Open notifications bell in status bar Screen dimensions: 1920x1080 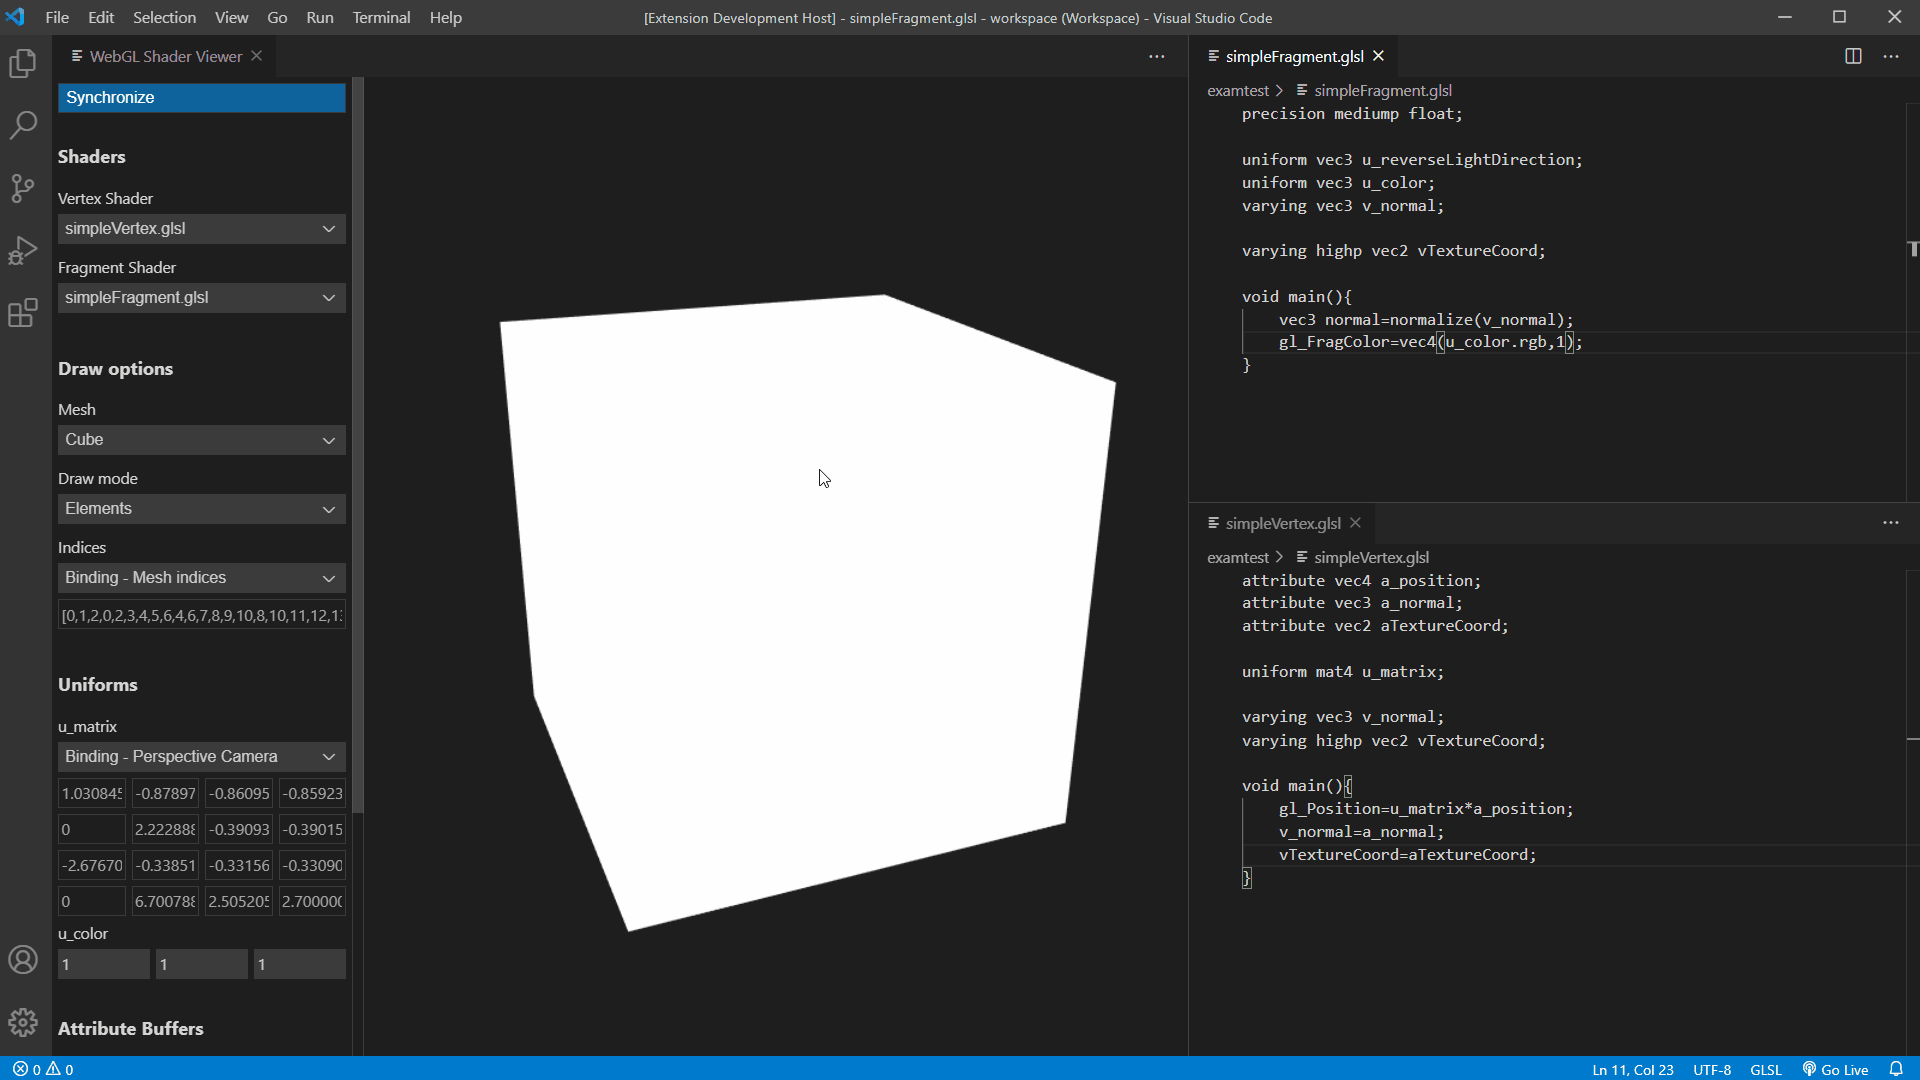pyautogui.click(x=1896, y=1069)
